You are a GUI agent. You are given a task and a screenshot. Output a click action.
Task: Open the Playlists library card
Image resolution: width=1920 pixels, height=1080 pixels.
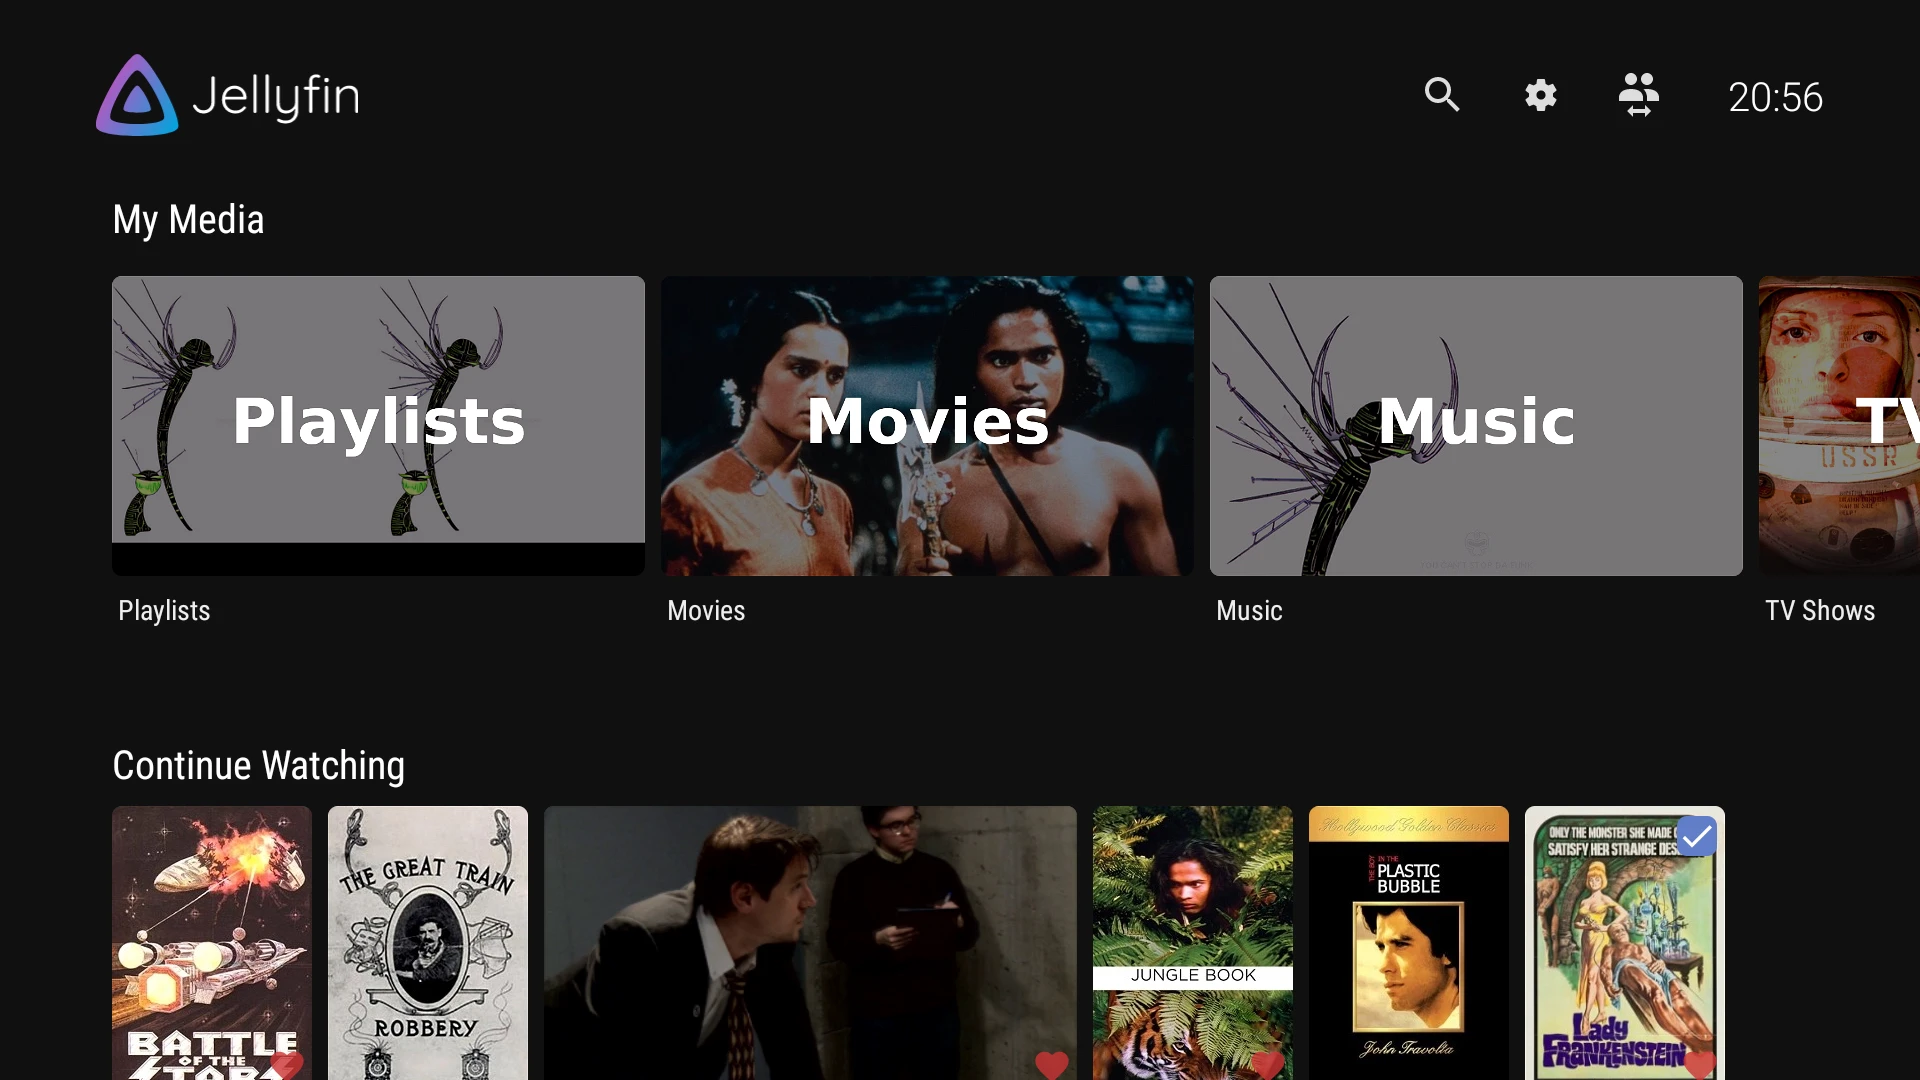point(378,425)
